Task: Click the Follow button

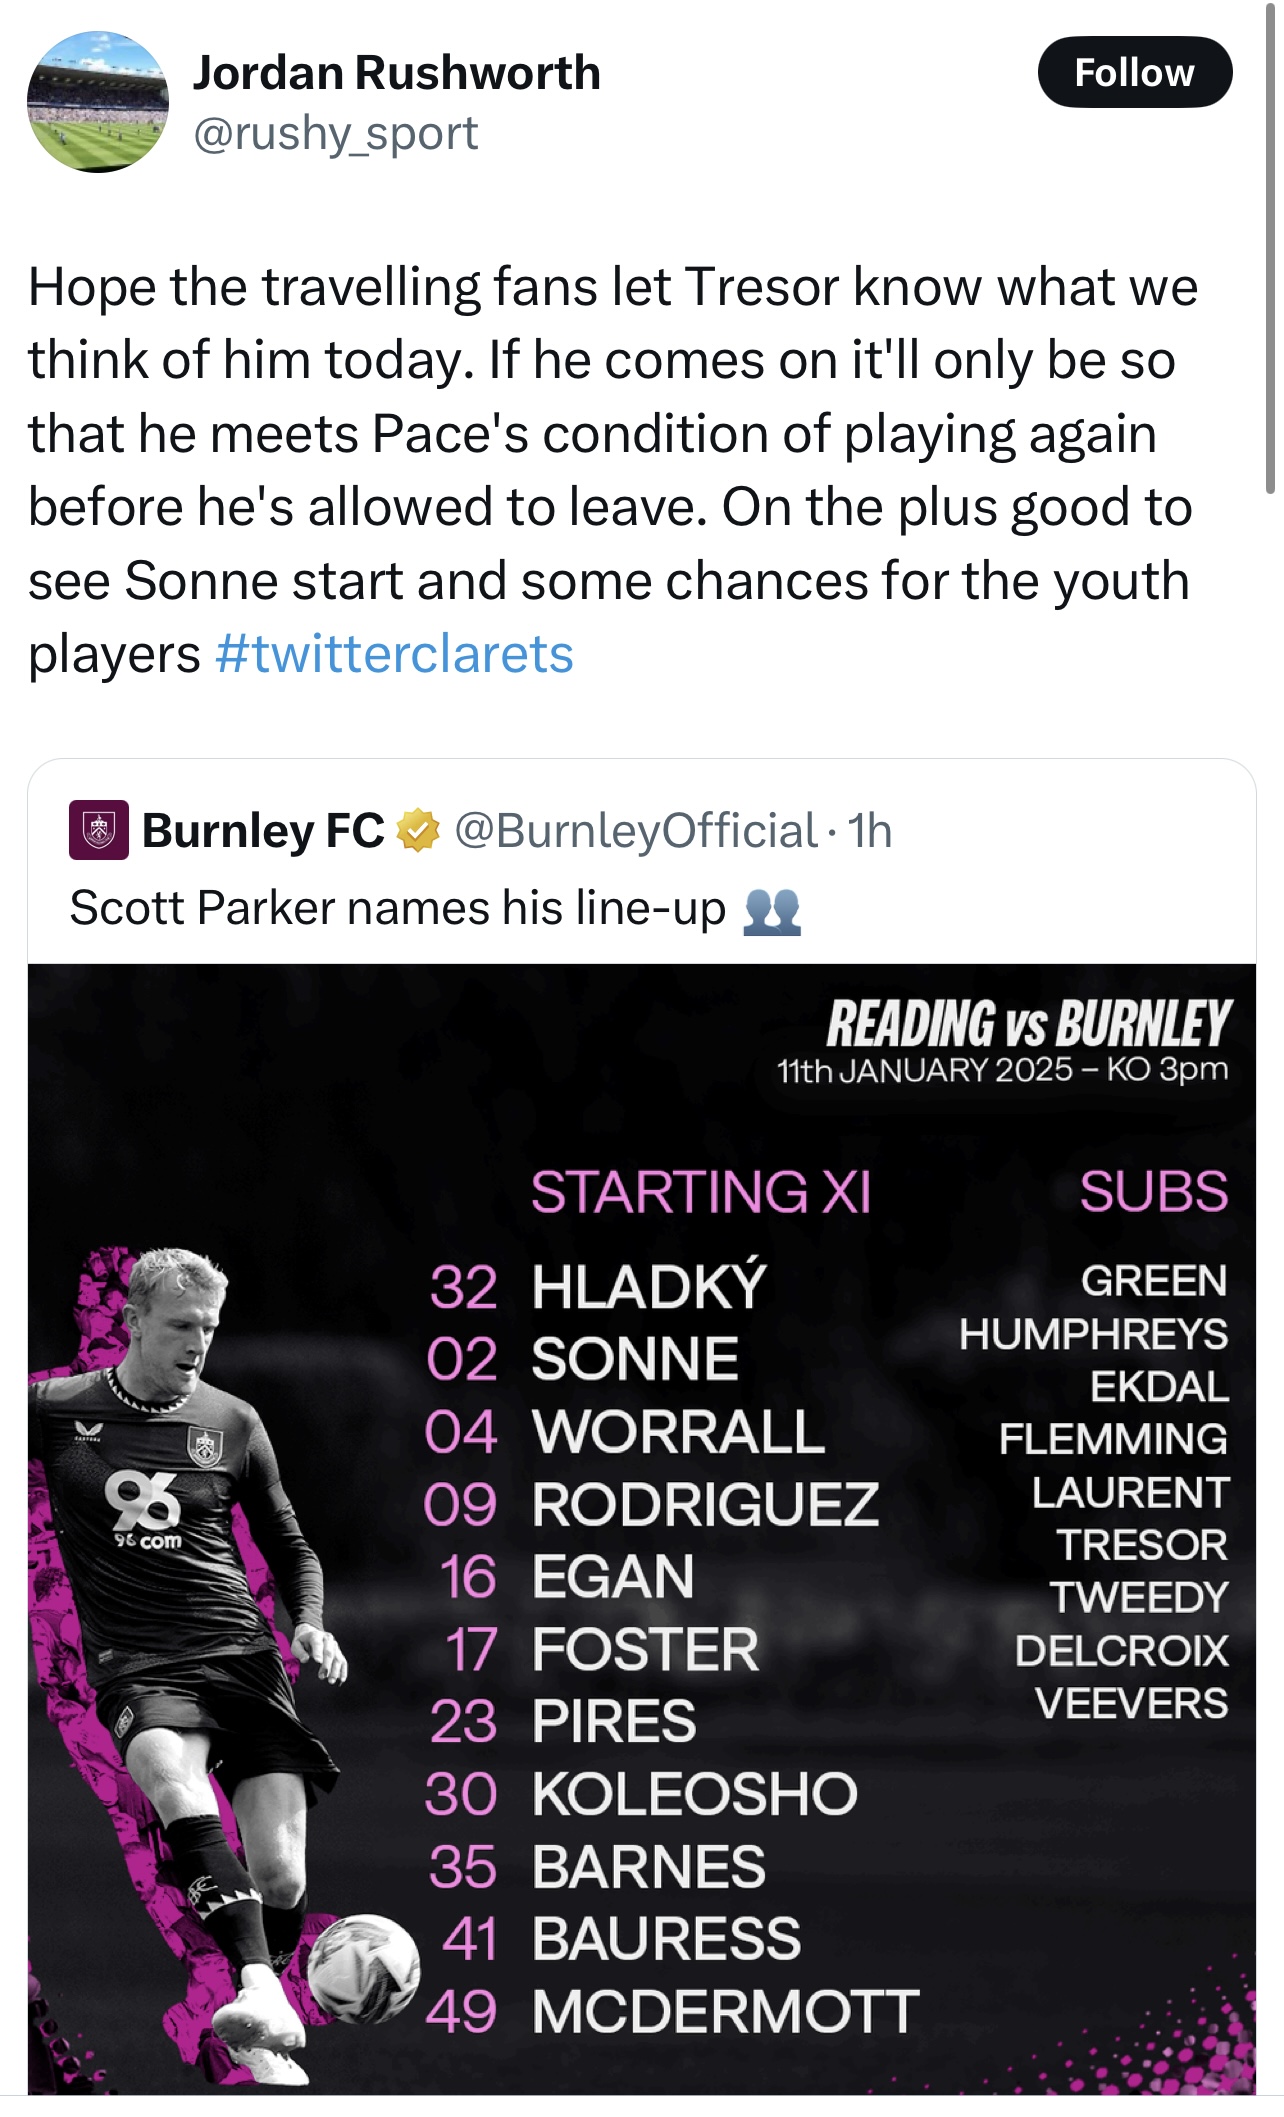Action: pyautogui.click(x=1134, y=72)
